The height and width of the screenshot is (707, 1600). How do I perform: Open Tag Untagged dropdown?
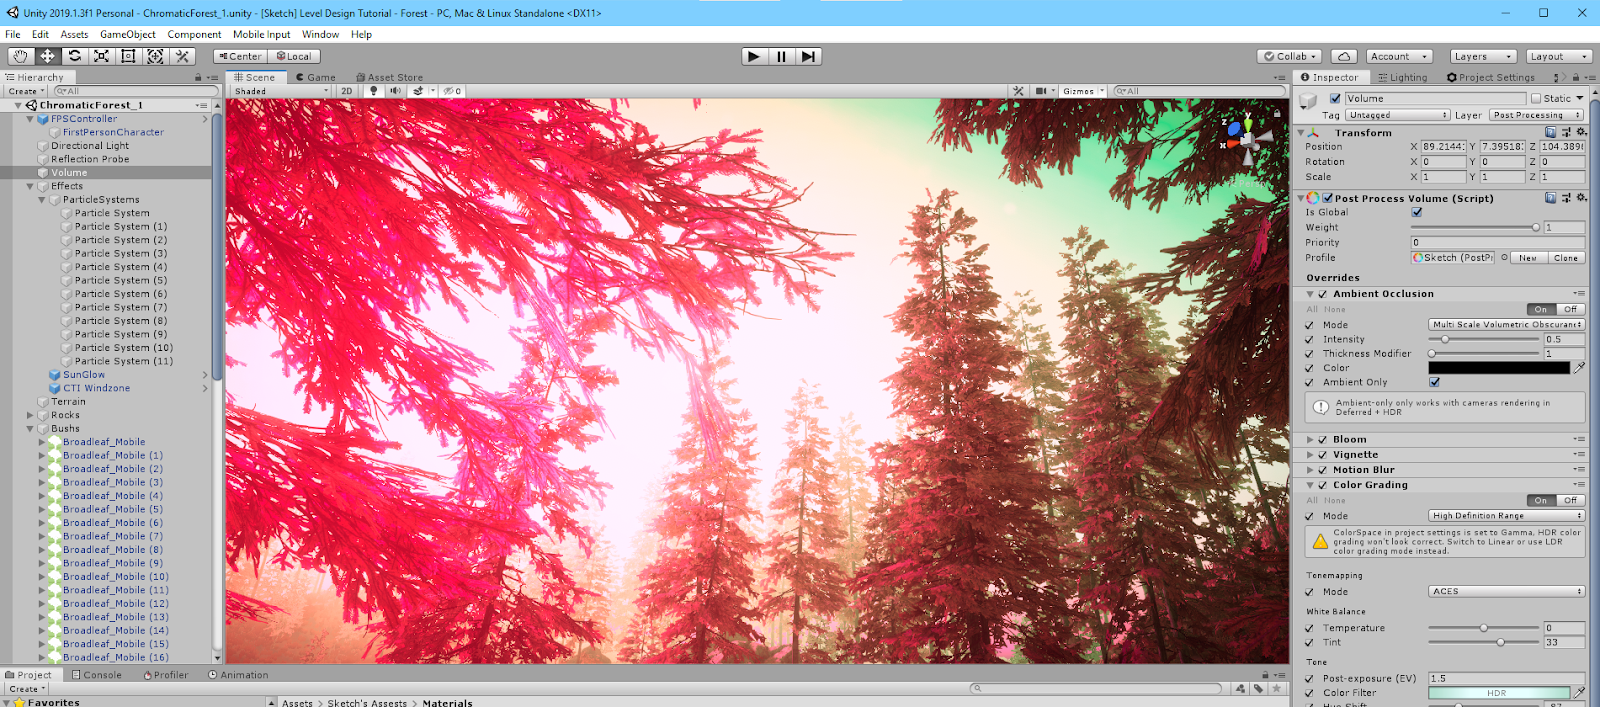[x=1397, y=115]
